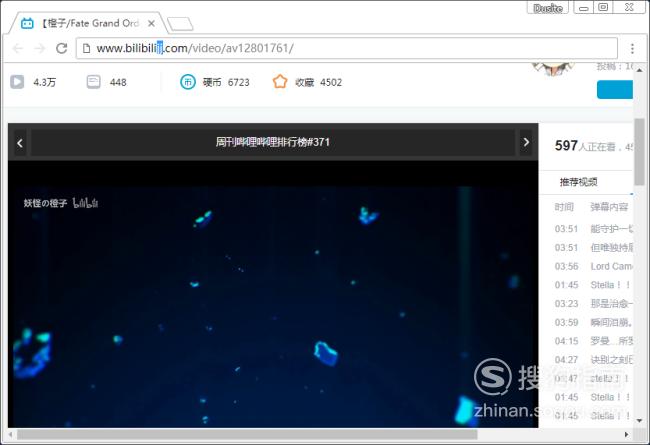Click the coin icon next to 硬币
The image size is (650, 445).
tap(188, 82)
